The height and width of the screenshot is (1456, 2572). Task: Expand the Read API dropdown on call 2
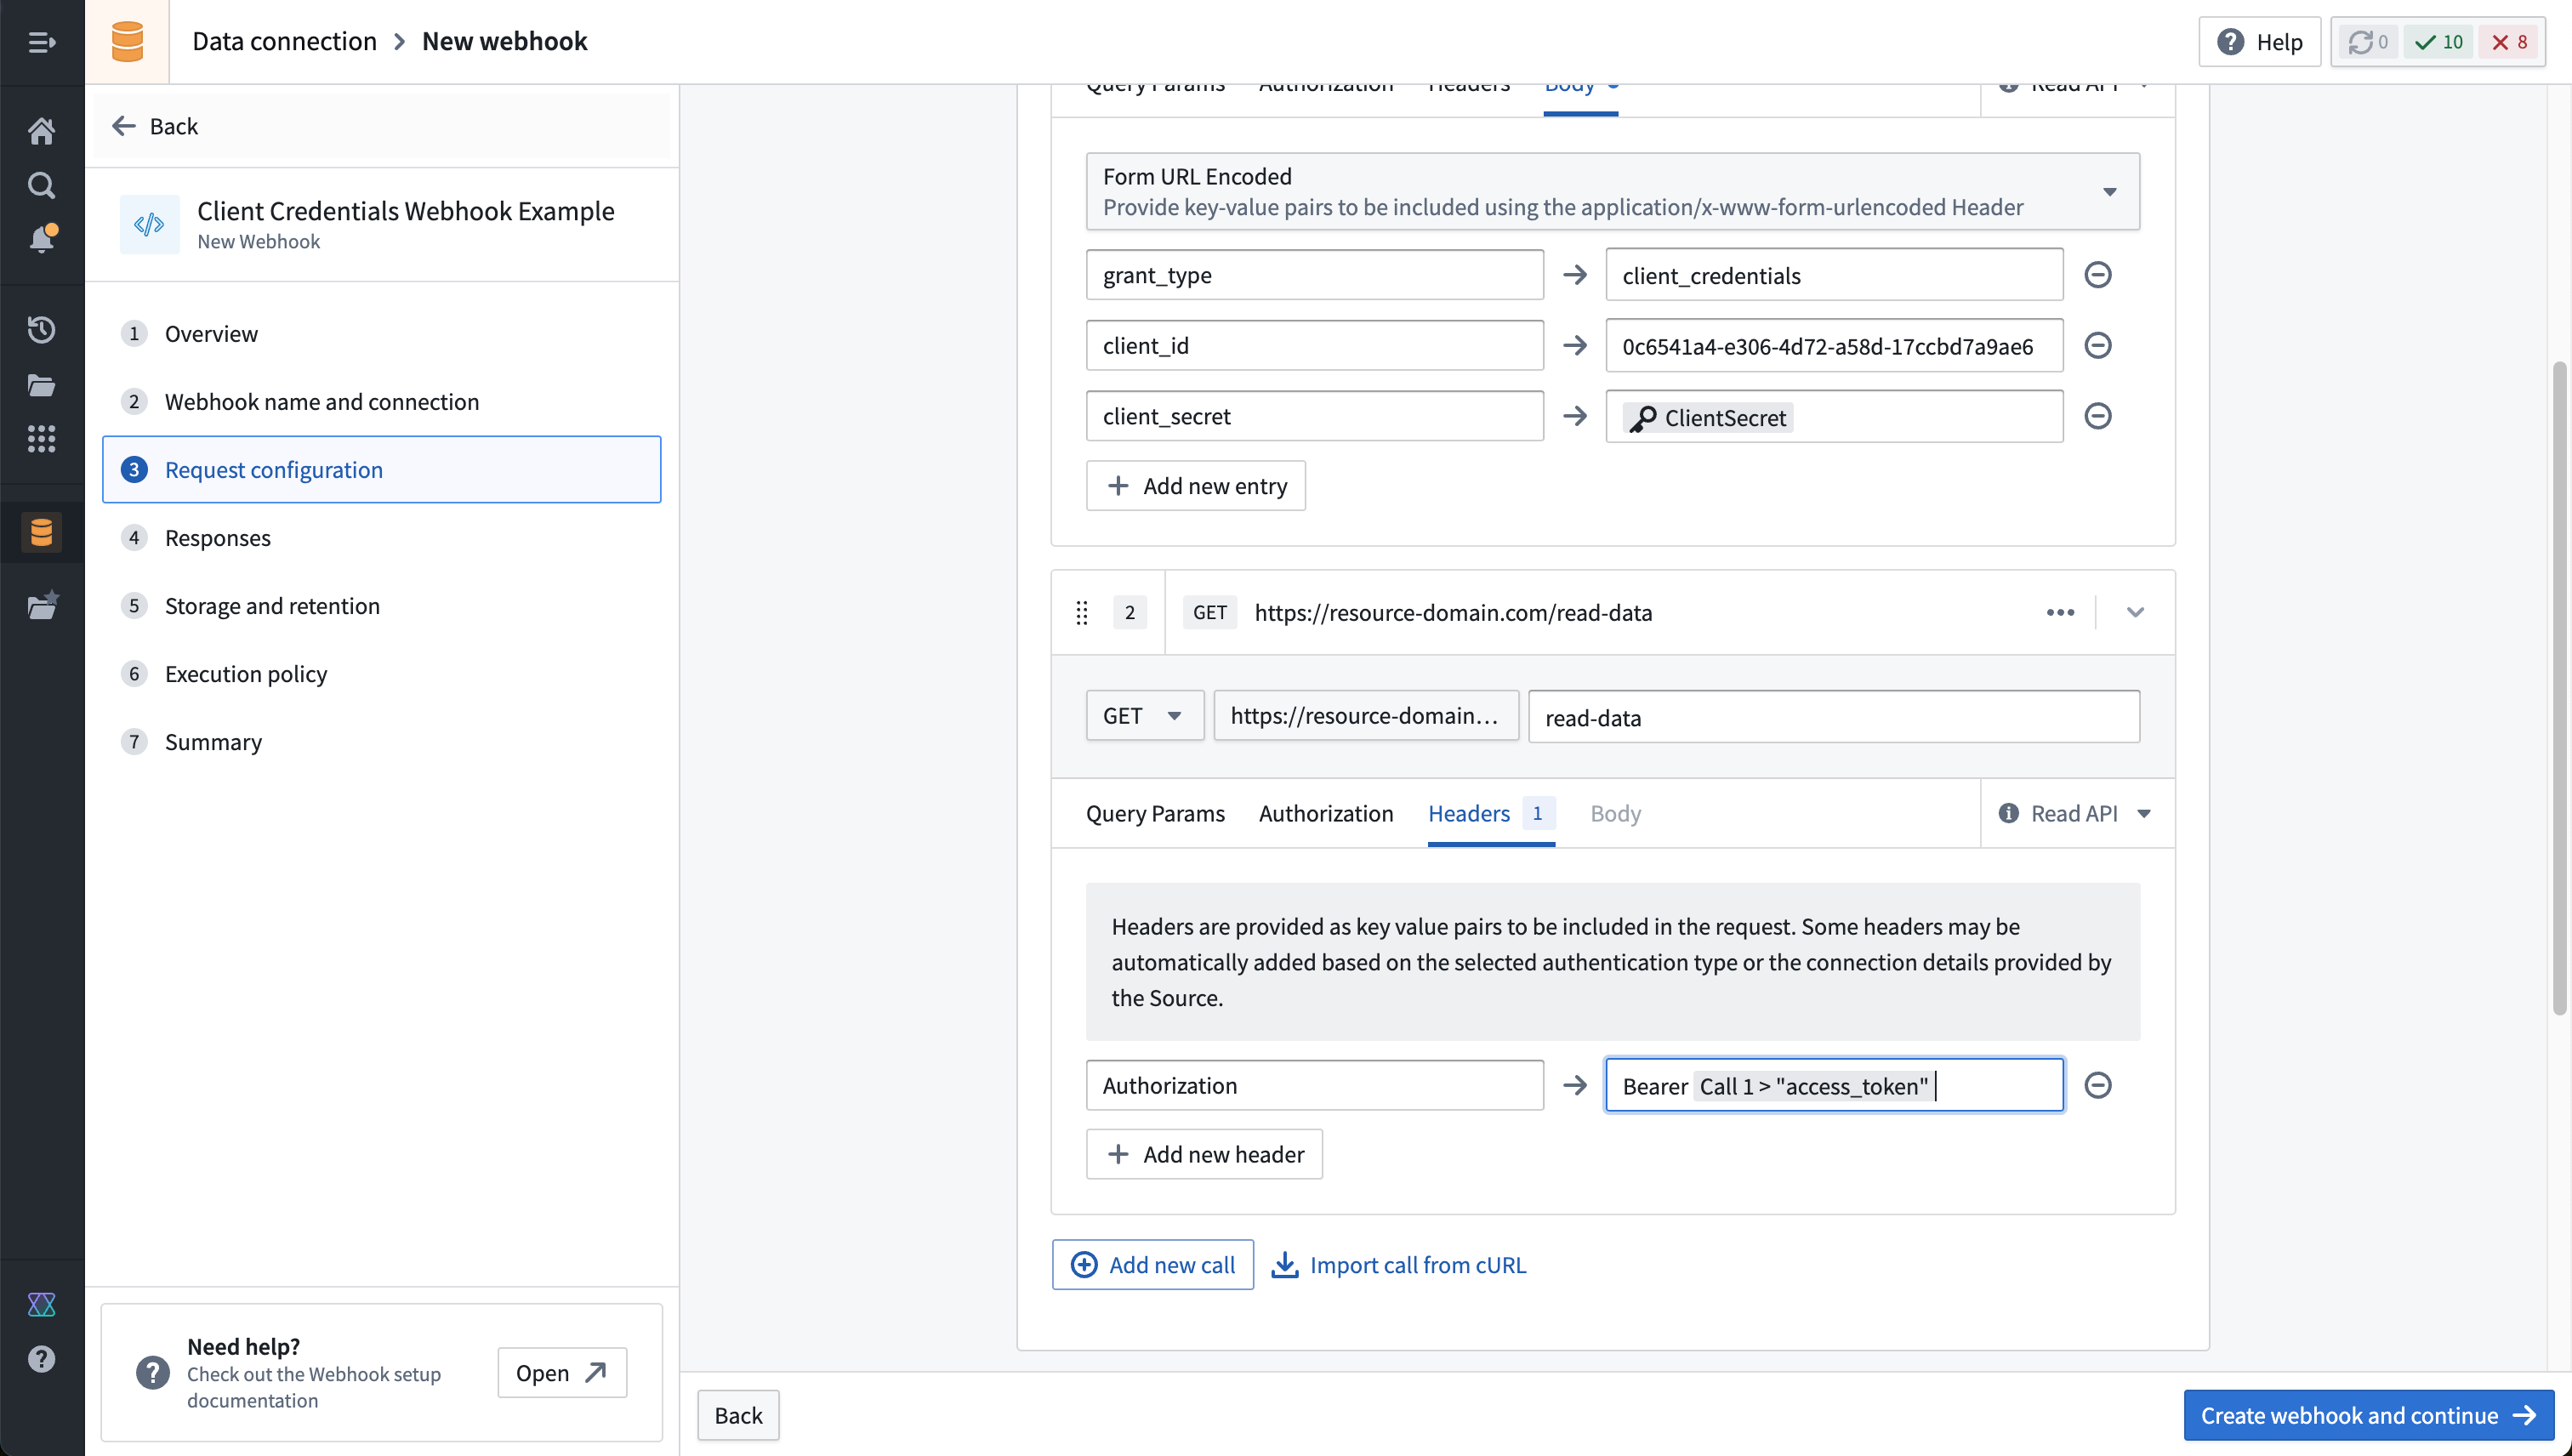tap(2142, 813)
